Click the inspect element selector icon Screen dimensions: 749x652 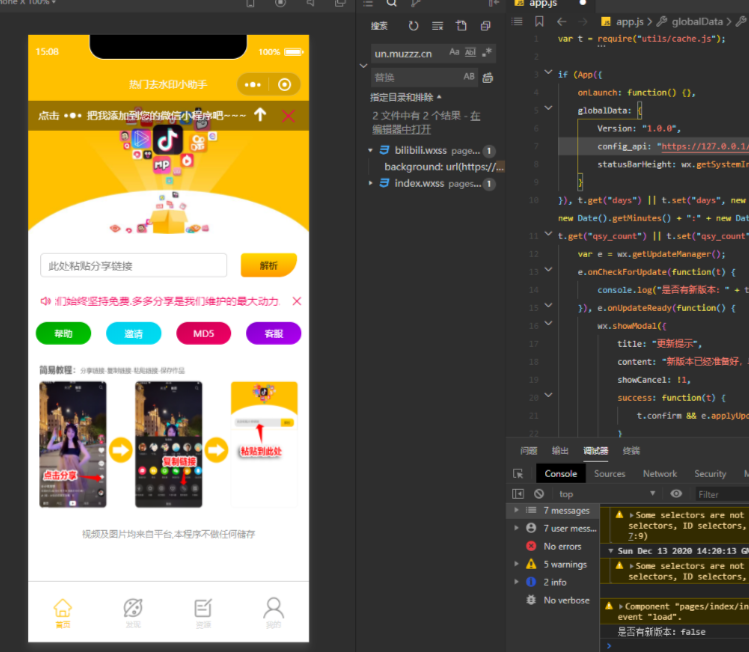tap(518, 473)
